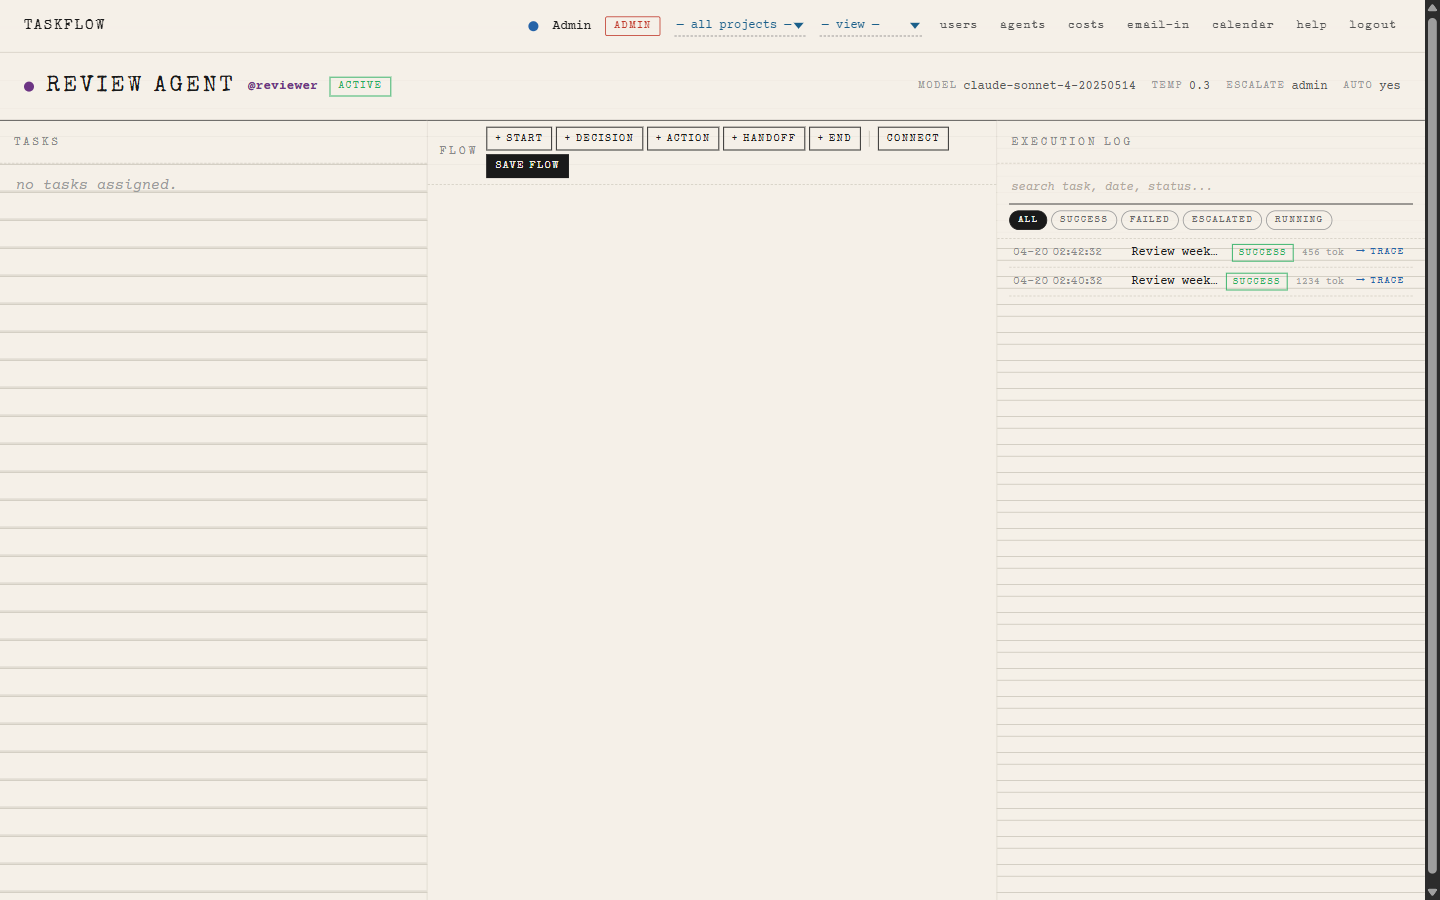Open the all projects dropdown

click(x=739, y=25)
